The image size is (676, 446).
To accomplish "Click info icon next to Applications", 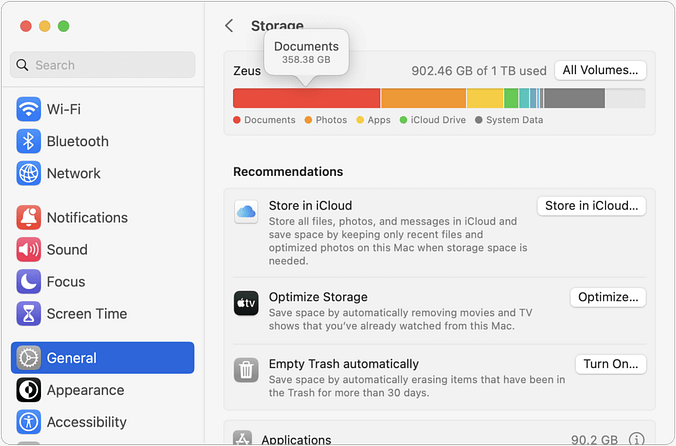I will click(x=636, y=439).
